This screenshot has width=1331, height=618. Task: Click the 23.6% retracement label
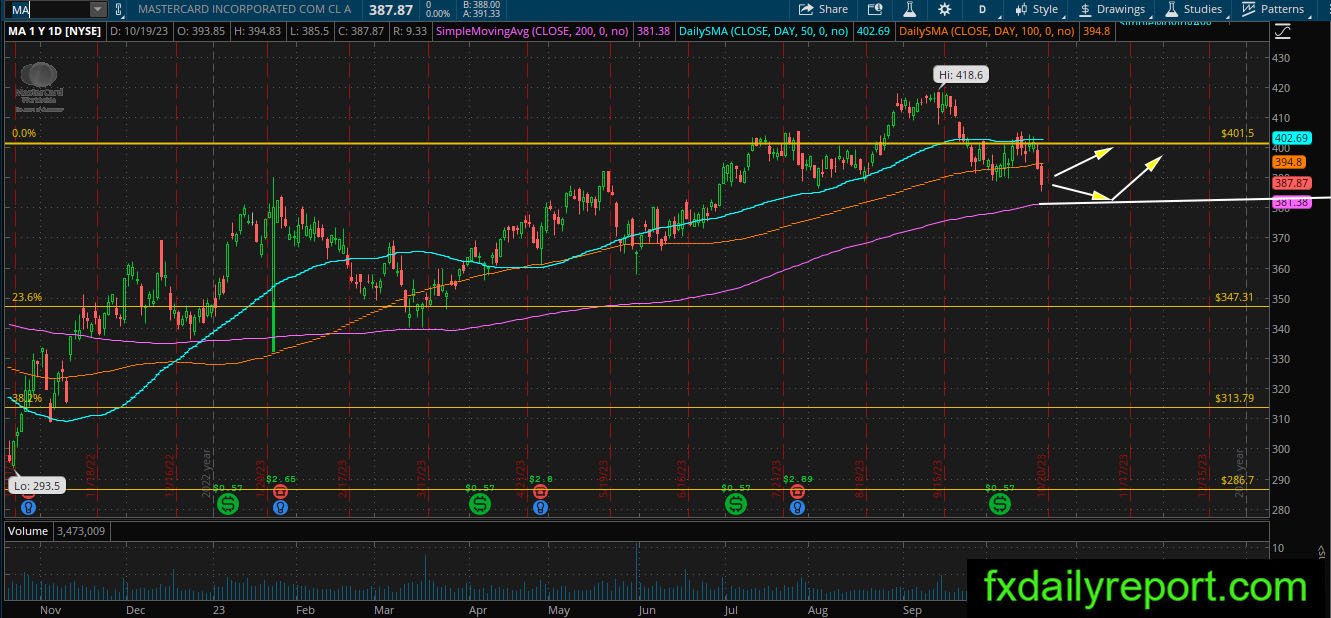pyautogui.click(x=27, y=297)
